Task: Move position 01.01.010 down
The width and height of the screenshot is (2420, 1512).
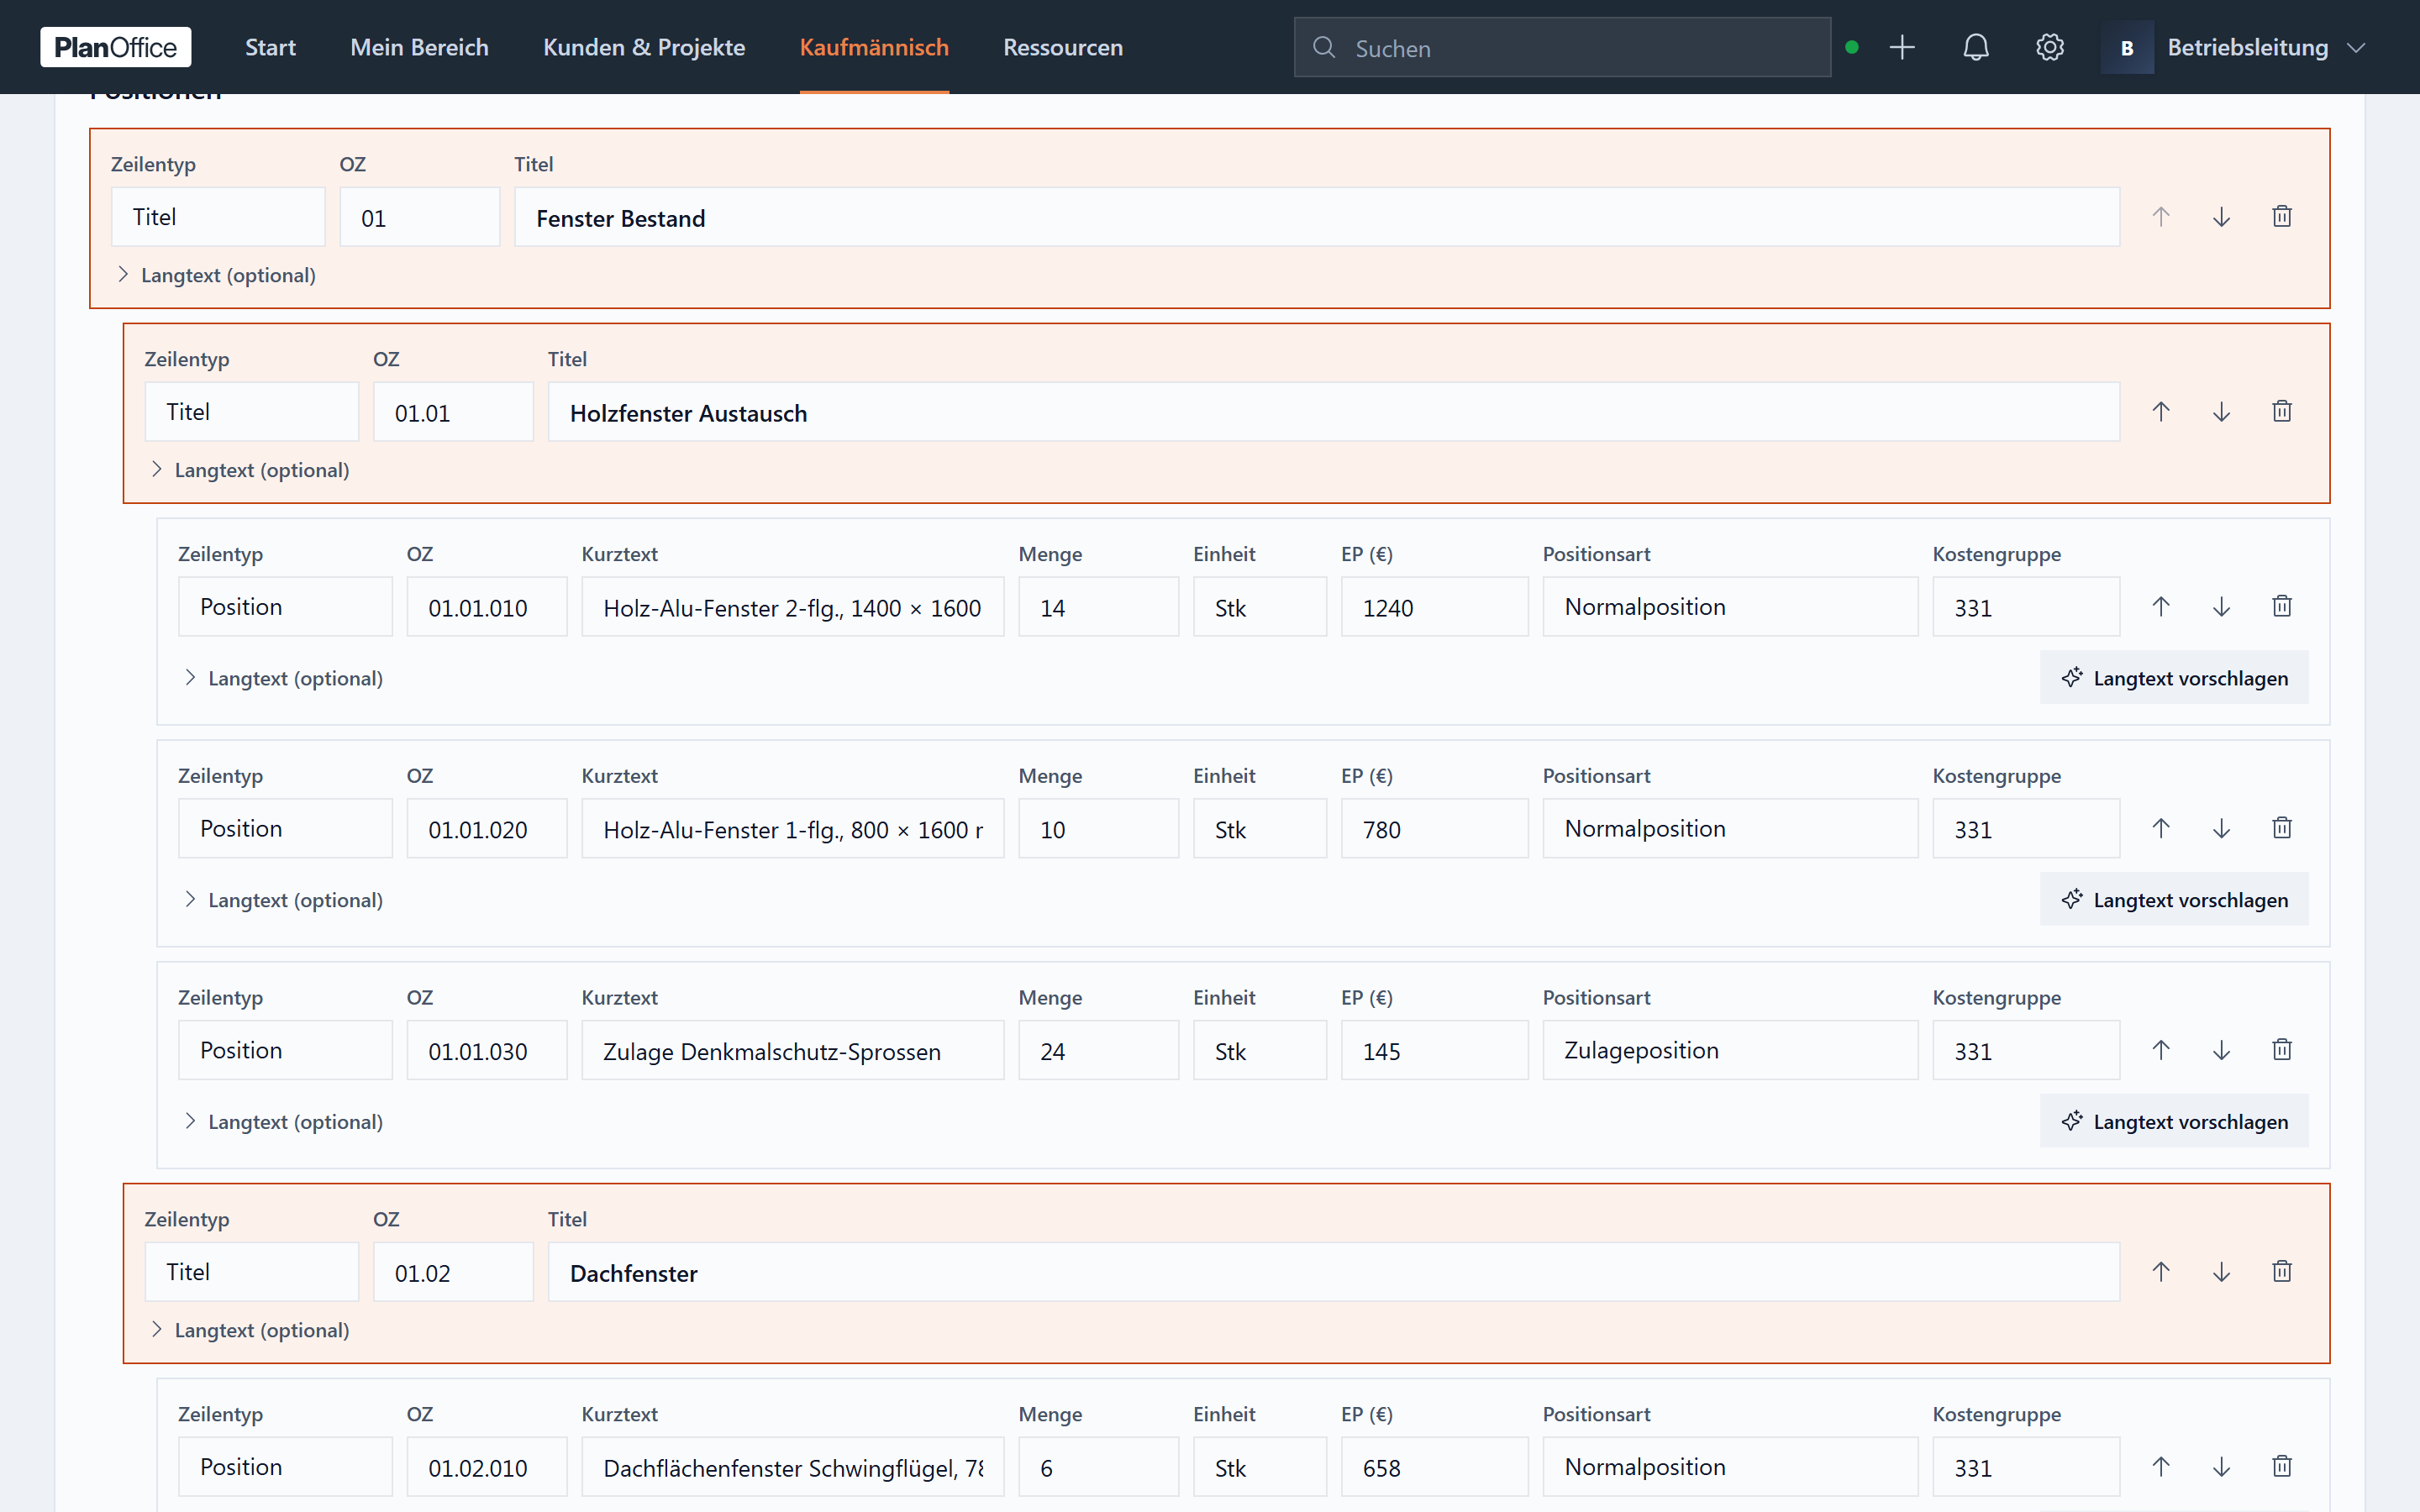Action: point(2221,607)
